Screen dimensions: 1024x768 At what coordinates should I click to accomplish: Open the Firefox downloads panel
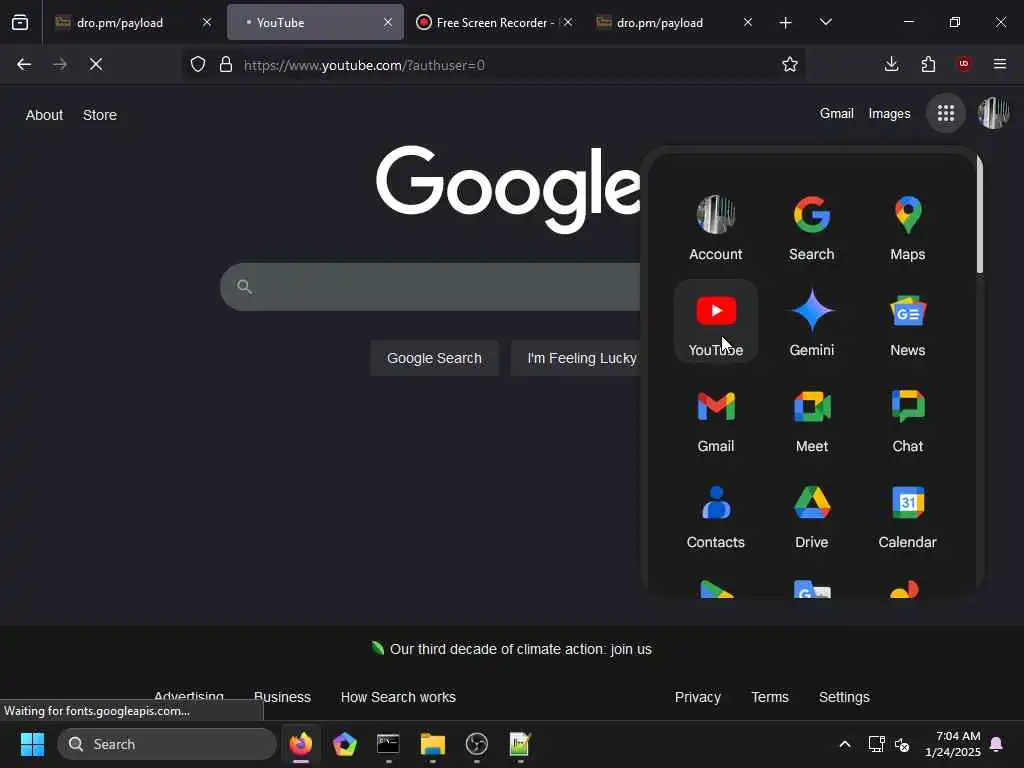[x=891, y=64]
